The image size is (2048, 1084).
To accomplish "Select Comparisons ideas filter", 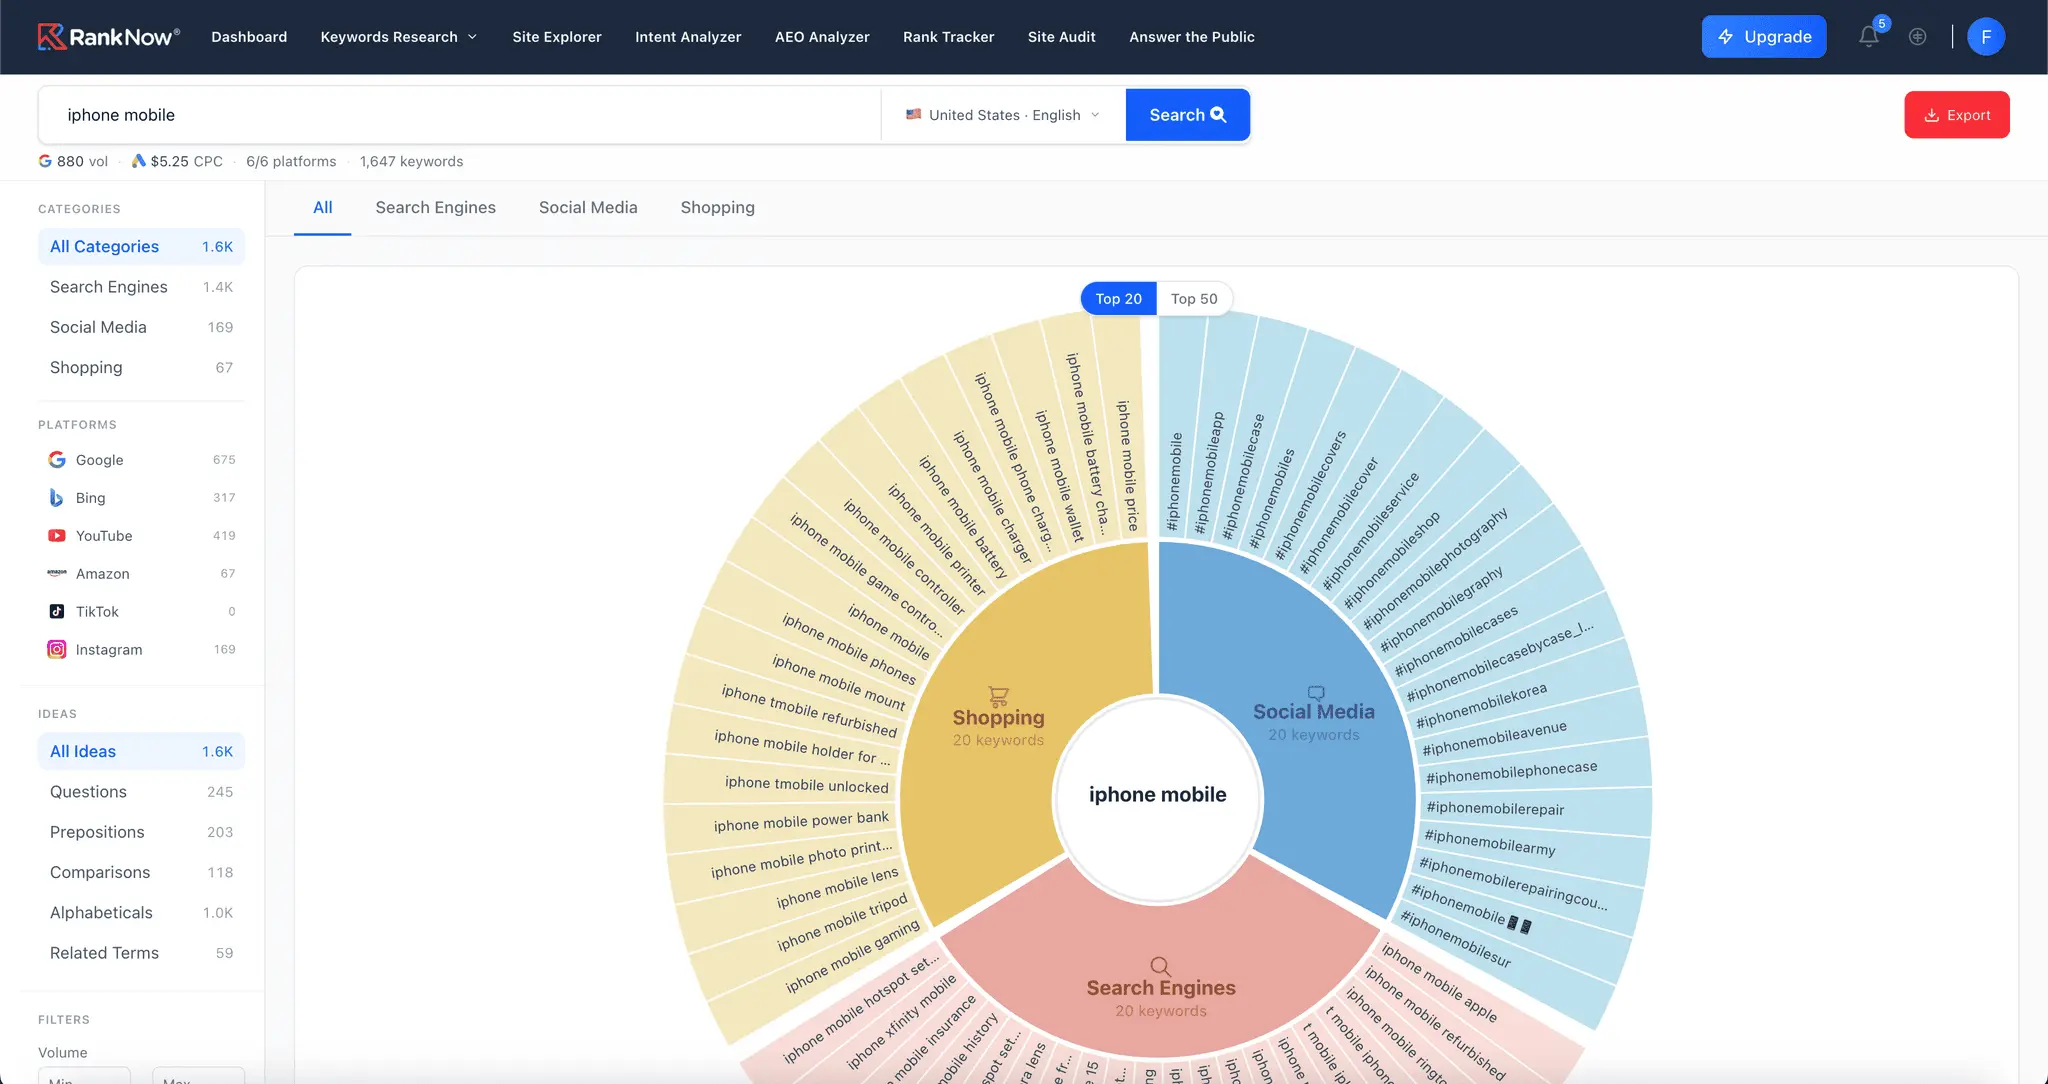I will click(141, 872).
